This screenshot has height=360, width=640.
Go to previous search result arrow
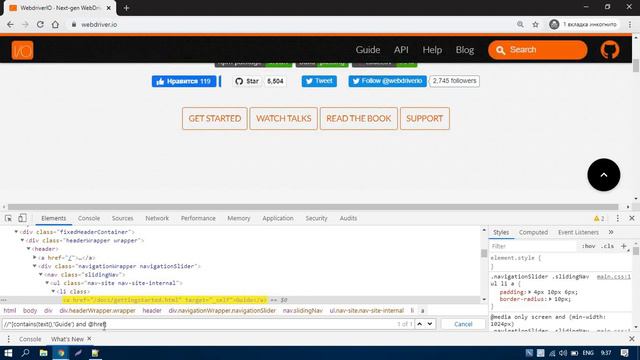(x=420, y=324)
